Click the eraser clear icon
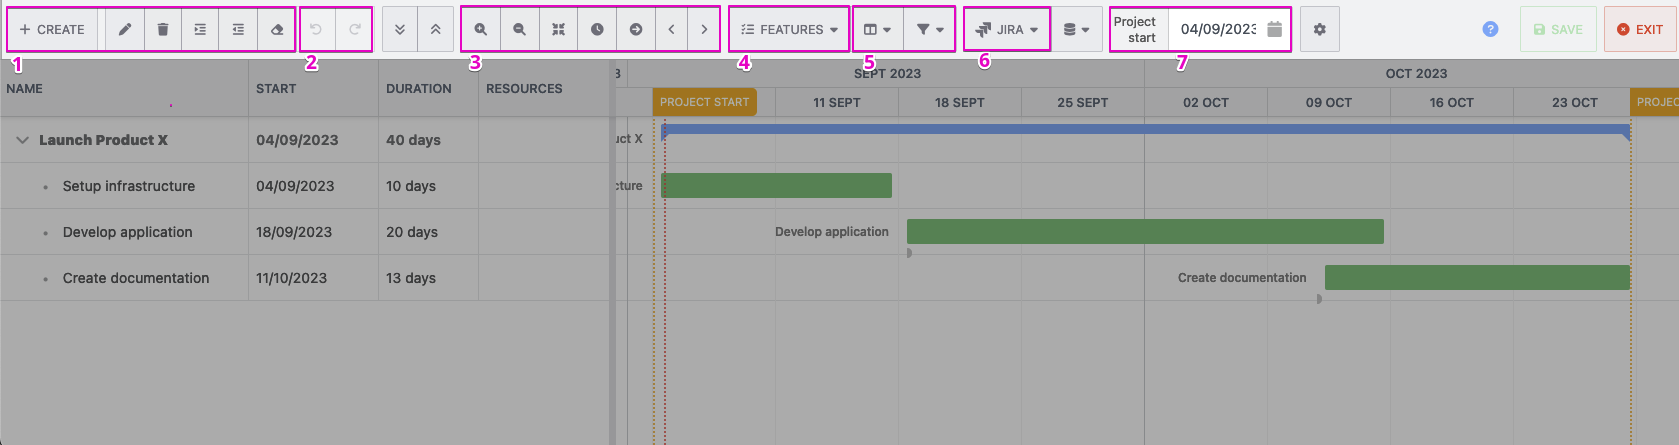Screen dimensions: 1679x445 coord(277,30)
